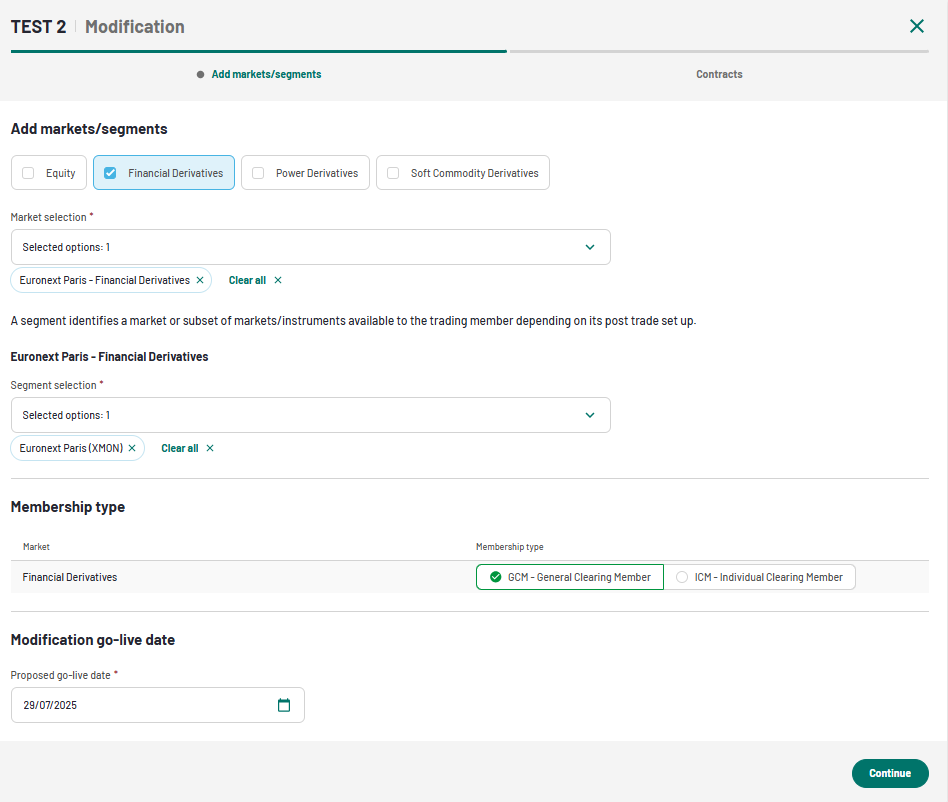
Task: Click Financial Derivatives cell in Membership table
Action: point(70,577)
